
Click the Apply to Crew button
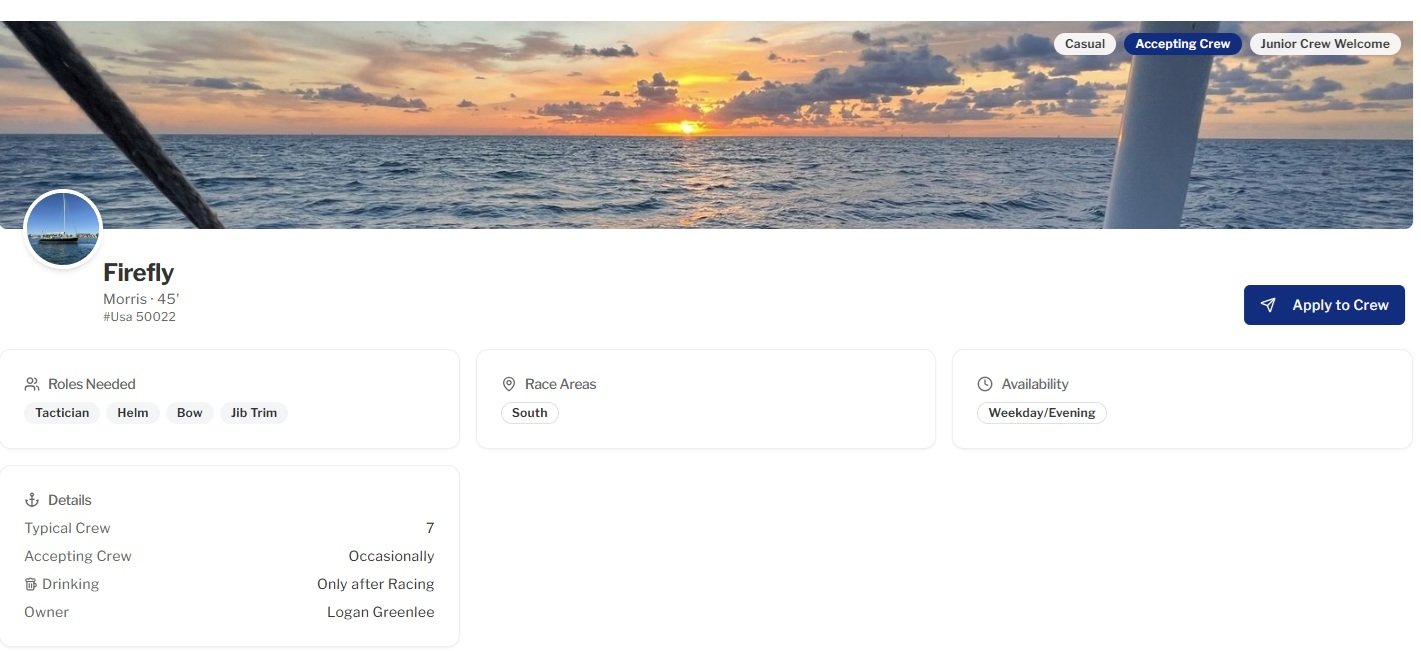[x=1324, y=305]
